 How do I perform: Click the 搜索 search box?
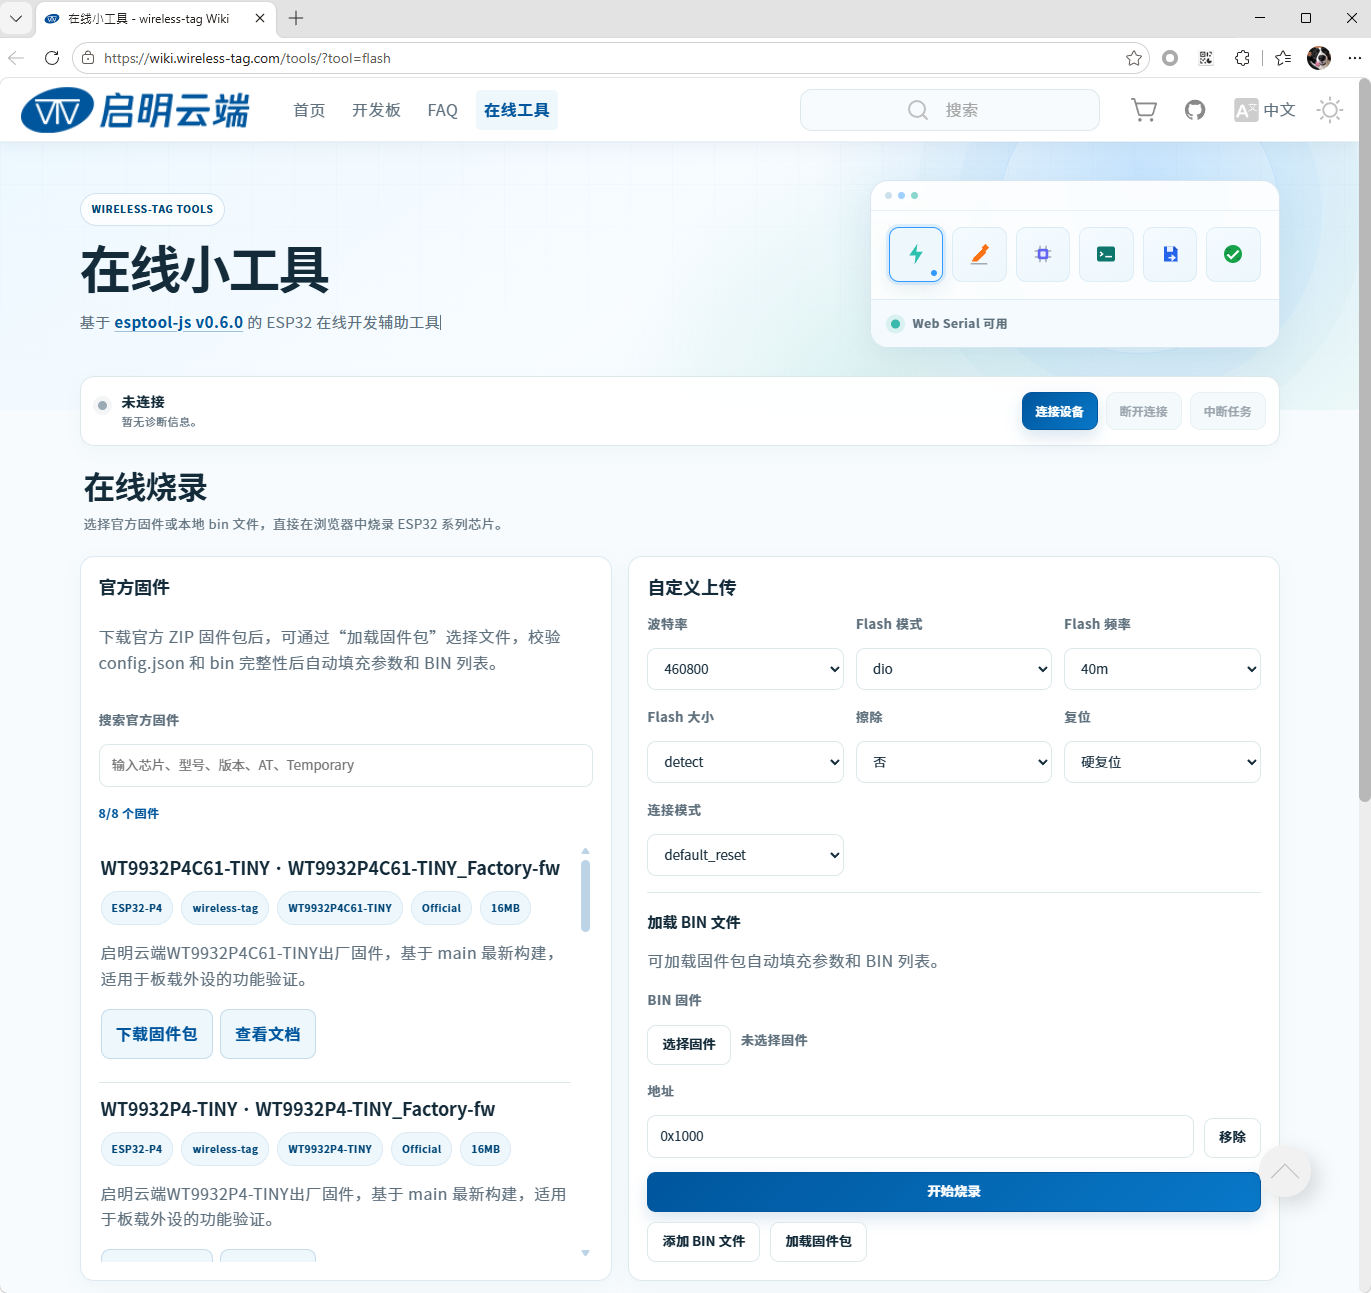click(x=950, y=110)
